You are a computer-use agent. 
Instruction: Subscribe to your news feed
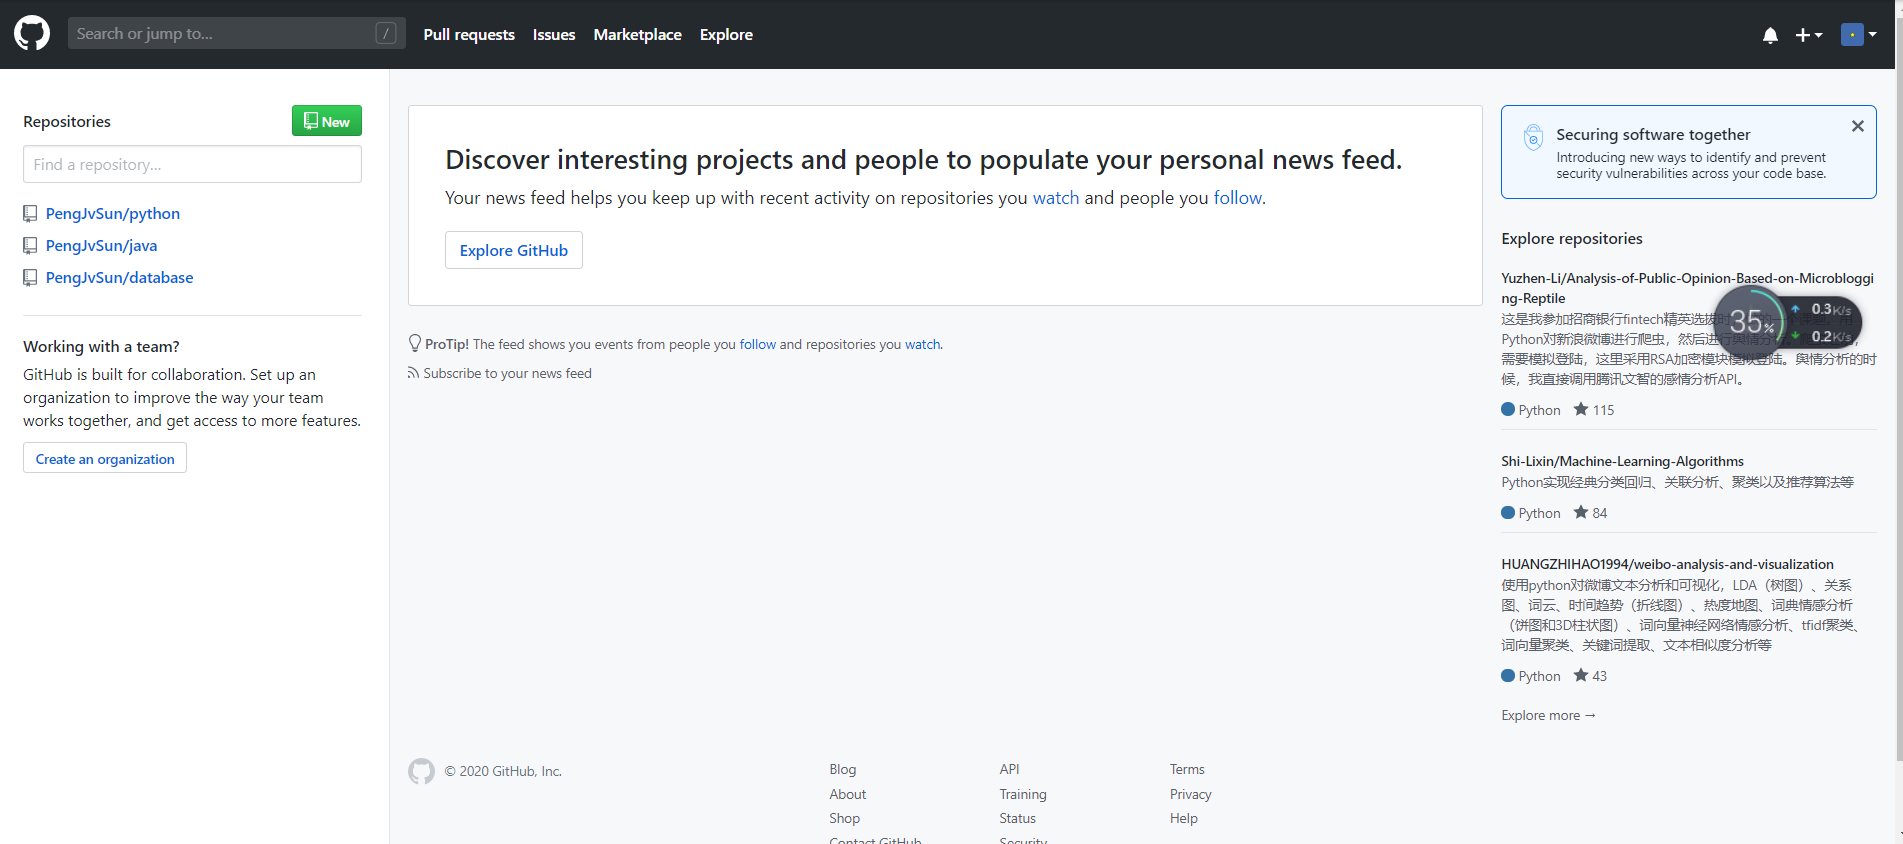point(507,374)
